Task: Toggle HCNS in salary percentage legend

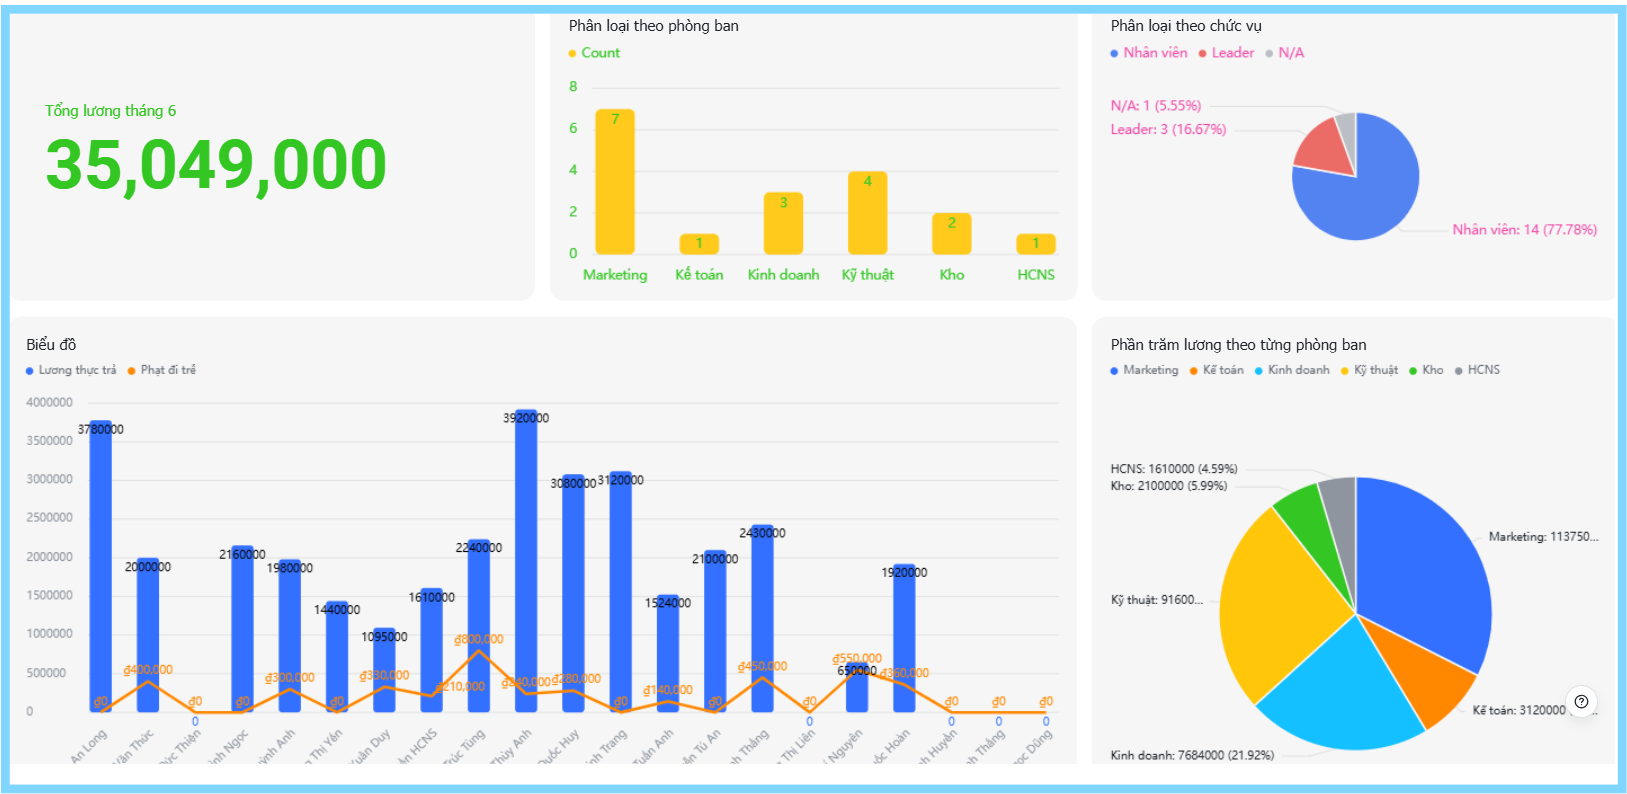Action: click(1477, 370)
